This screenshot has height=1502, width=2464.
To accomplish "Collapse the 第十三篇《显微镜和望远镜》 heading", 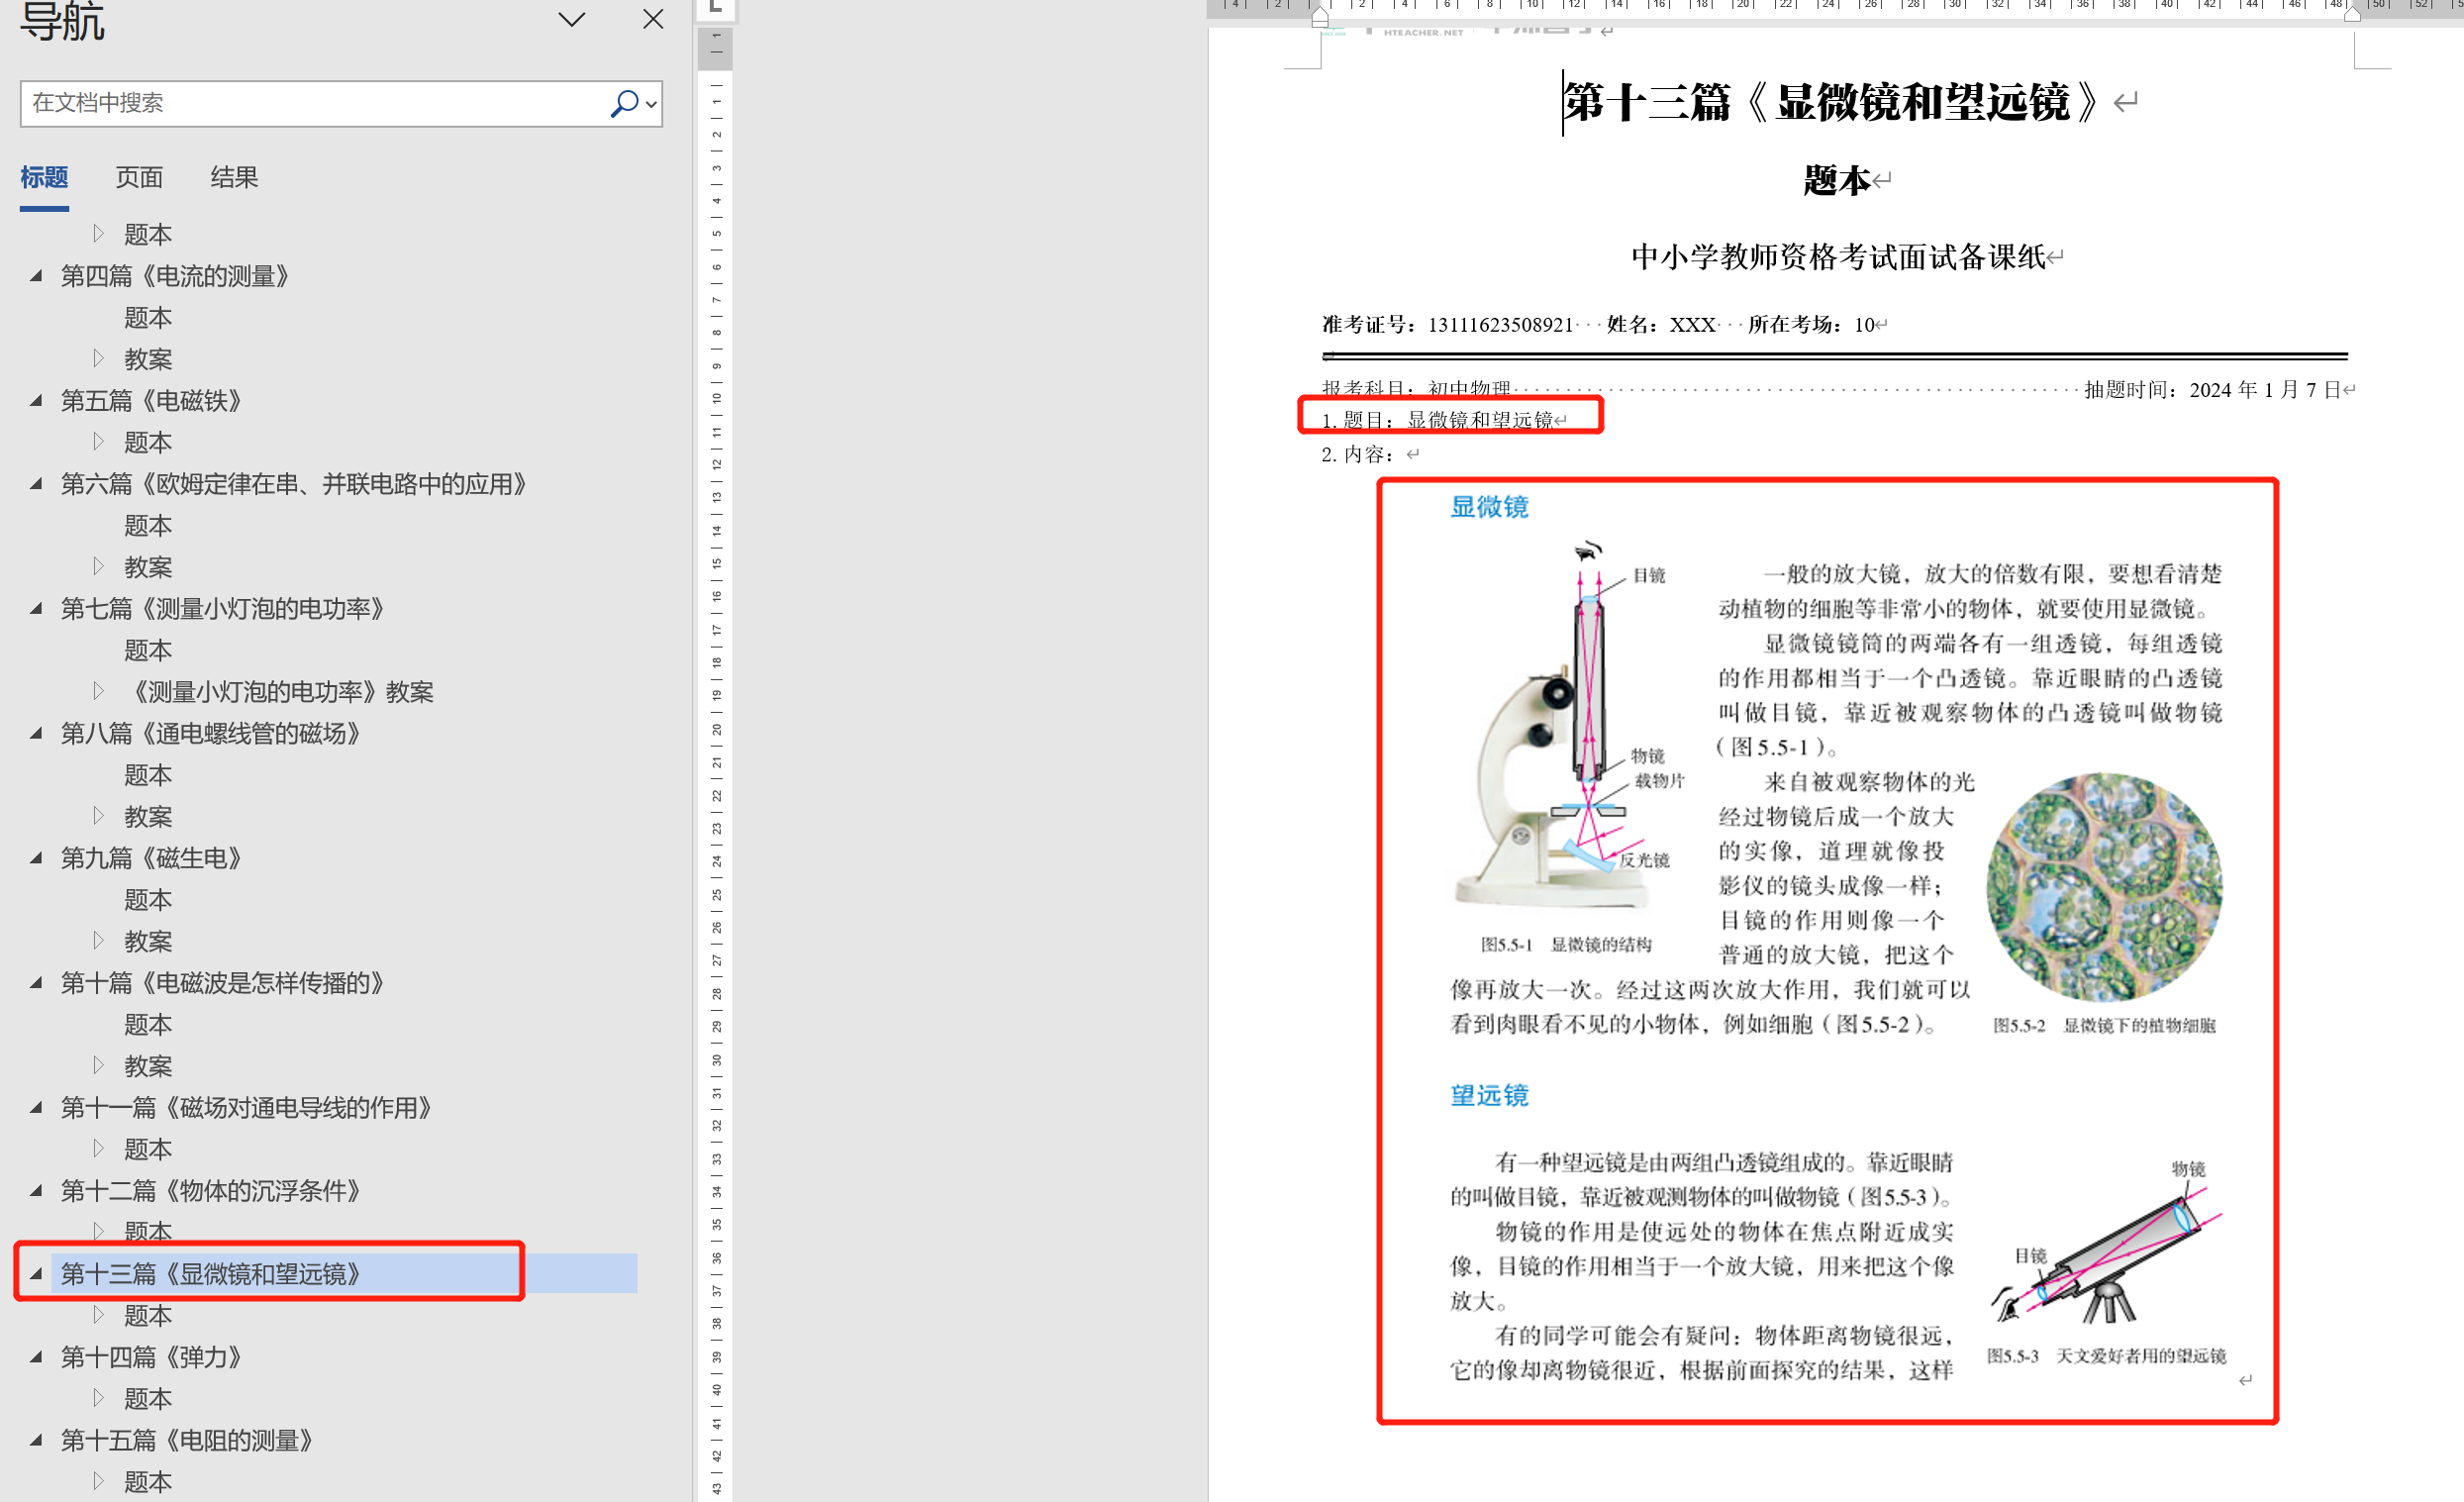I will (36, 1273).
